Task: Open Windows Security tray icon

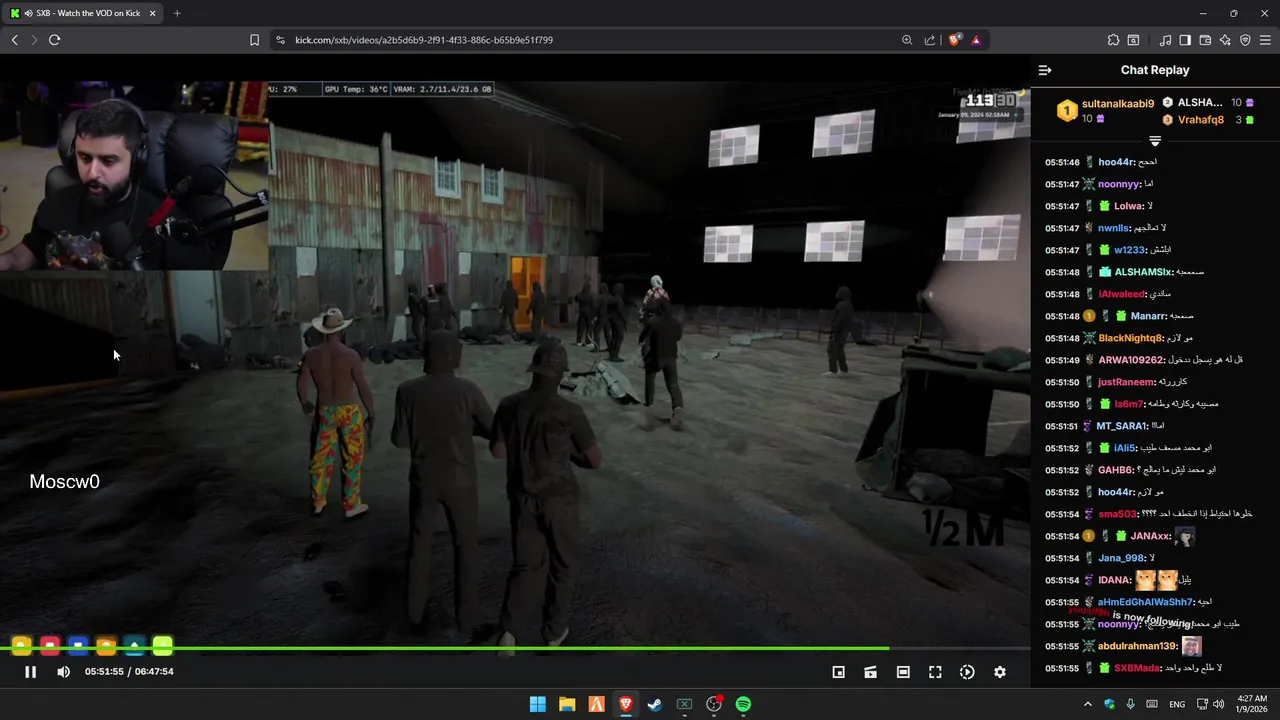Action: pos(1109,704)
